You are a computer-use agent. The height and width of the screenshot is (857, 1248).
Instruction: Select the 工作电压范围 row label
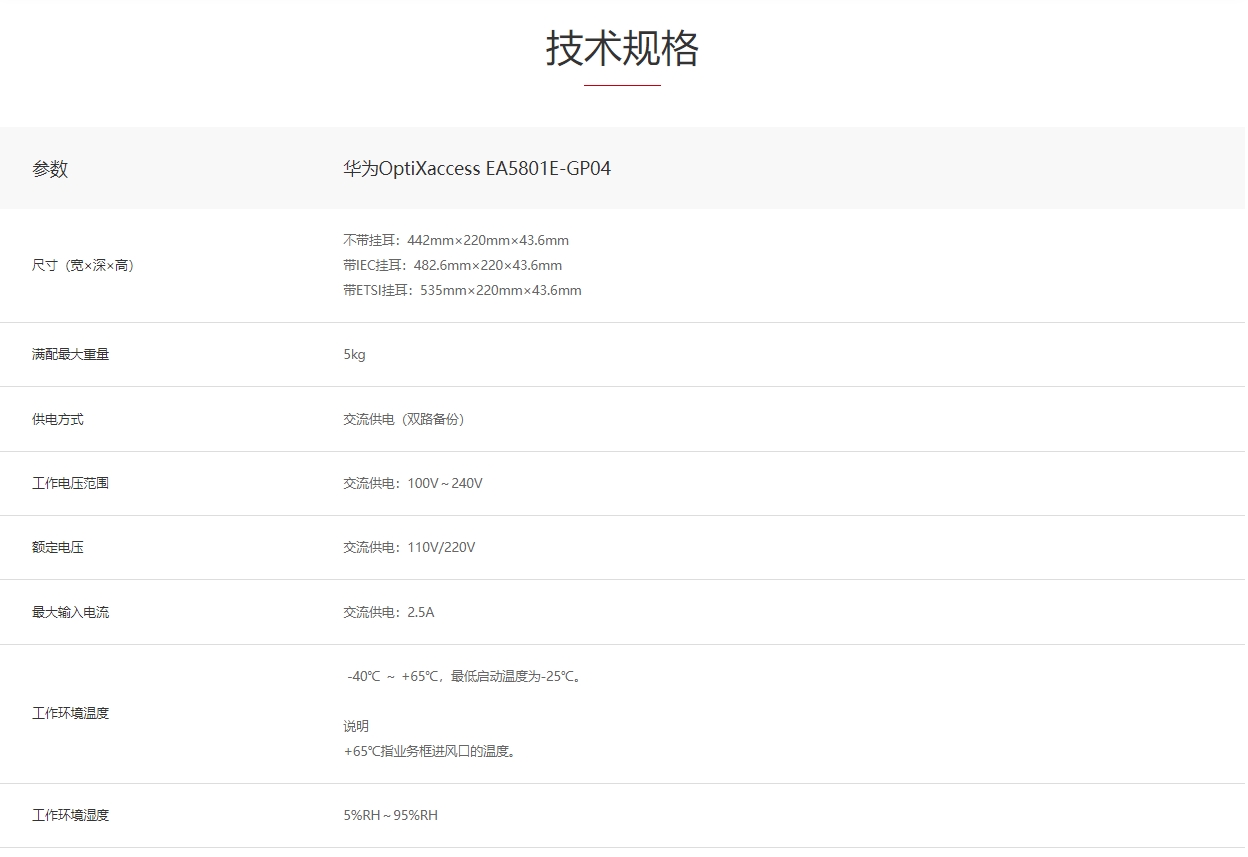pyautogui.click(x=71, y=483)
